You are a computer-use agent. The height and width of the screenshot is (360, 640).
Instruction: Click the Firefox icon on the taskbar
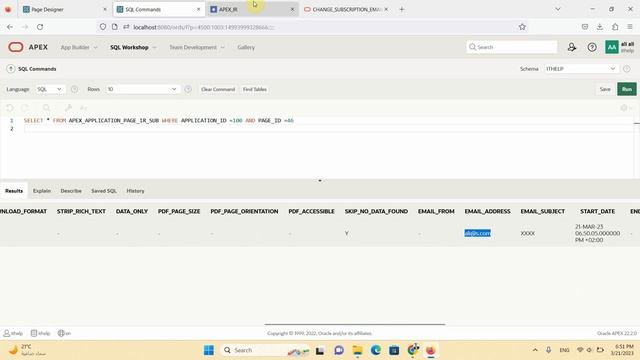(431, 350)
